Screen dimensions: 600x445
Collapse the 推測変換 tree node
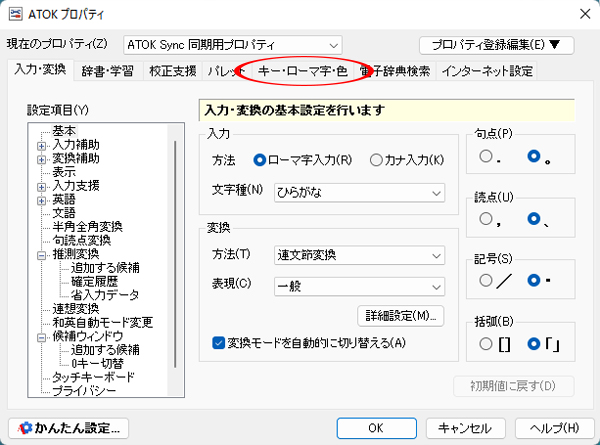point(41,255)
